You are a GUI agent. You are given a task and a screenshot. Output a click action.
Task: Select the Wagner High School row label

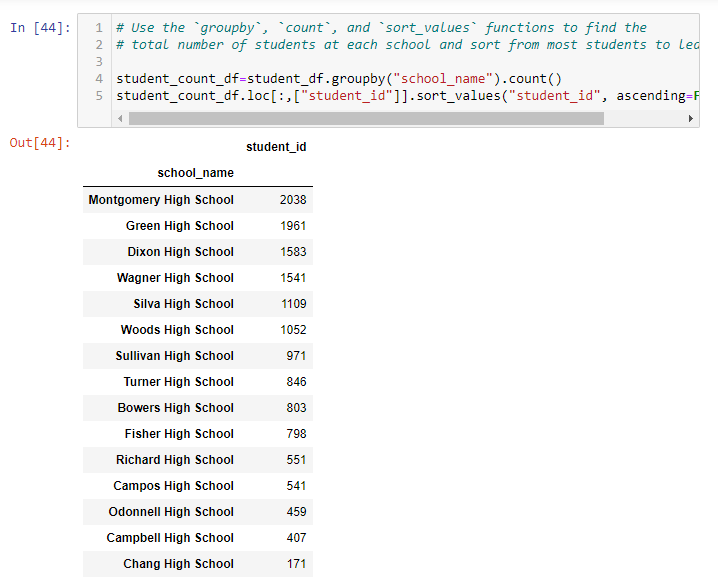pos(175,278)
